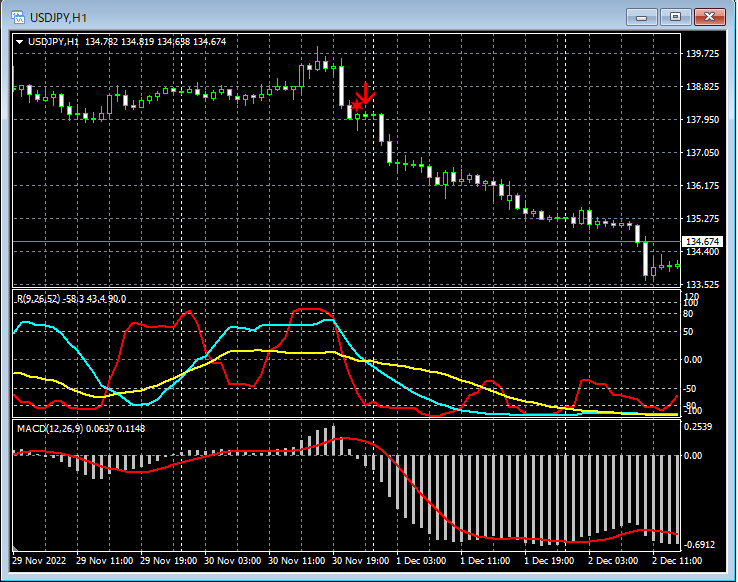Click the 29 Nov 11:00 time label
This screenshot has width=738, height=582.
[104, 560]
